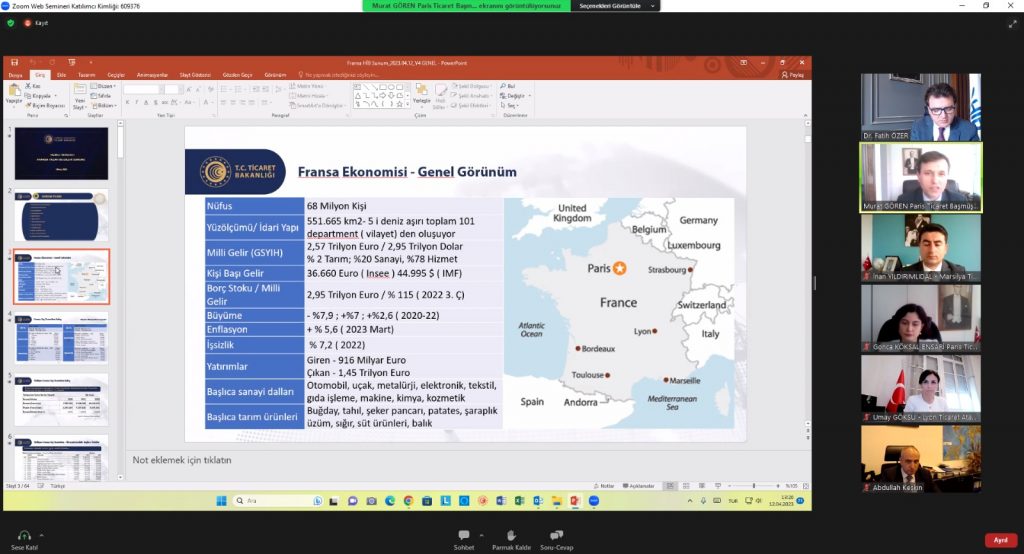1024x554 pixels.
Task: Open the Bölüm section dropdown
Action: tap(104, 106)
